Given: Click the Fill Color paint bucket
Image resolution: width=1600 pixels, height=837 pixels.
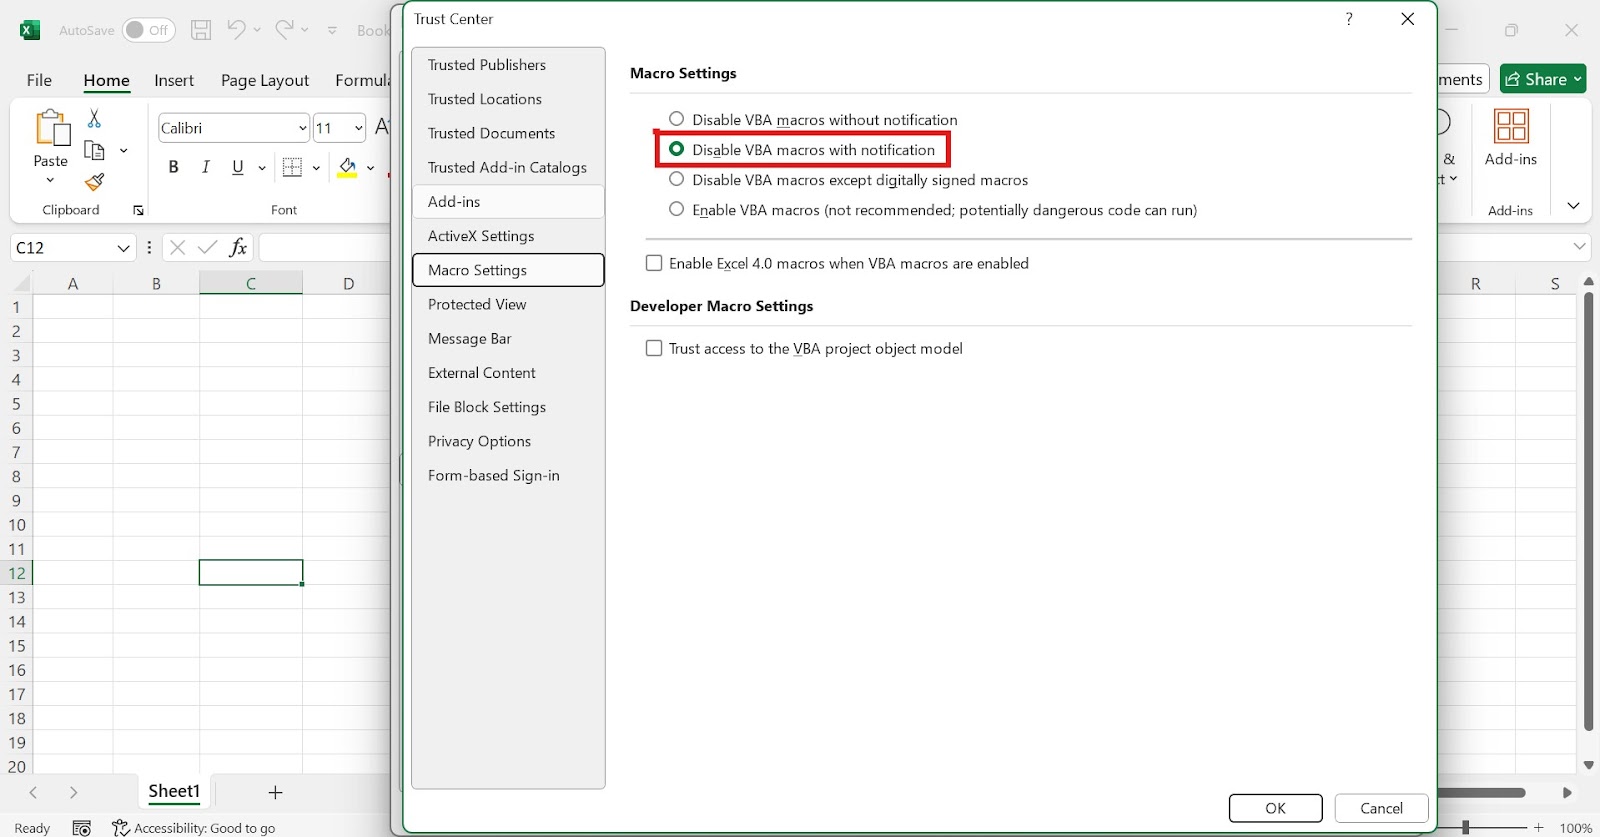Looking at the screenshot, I should coord(347,167).
